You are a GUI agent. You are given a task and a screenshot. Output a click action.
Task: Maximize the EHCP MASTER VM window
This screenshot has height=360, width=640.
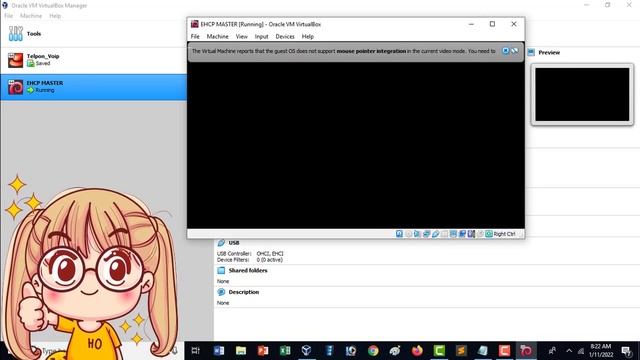click(492, 24)
